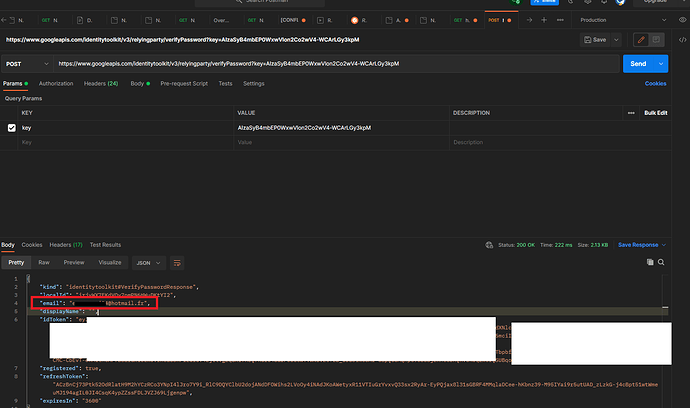Select the Raw response view
Screen dimensions: 690x408
[x=44, y=263]
